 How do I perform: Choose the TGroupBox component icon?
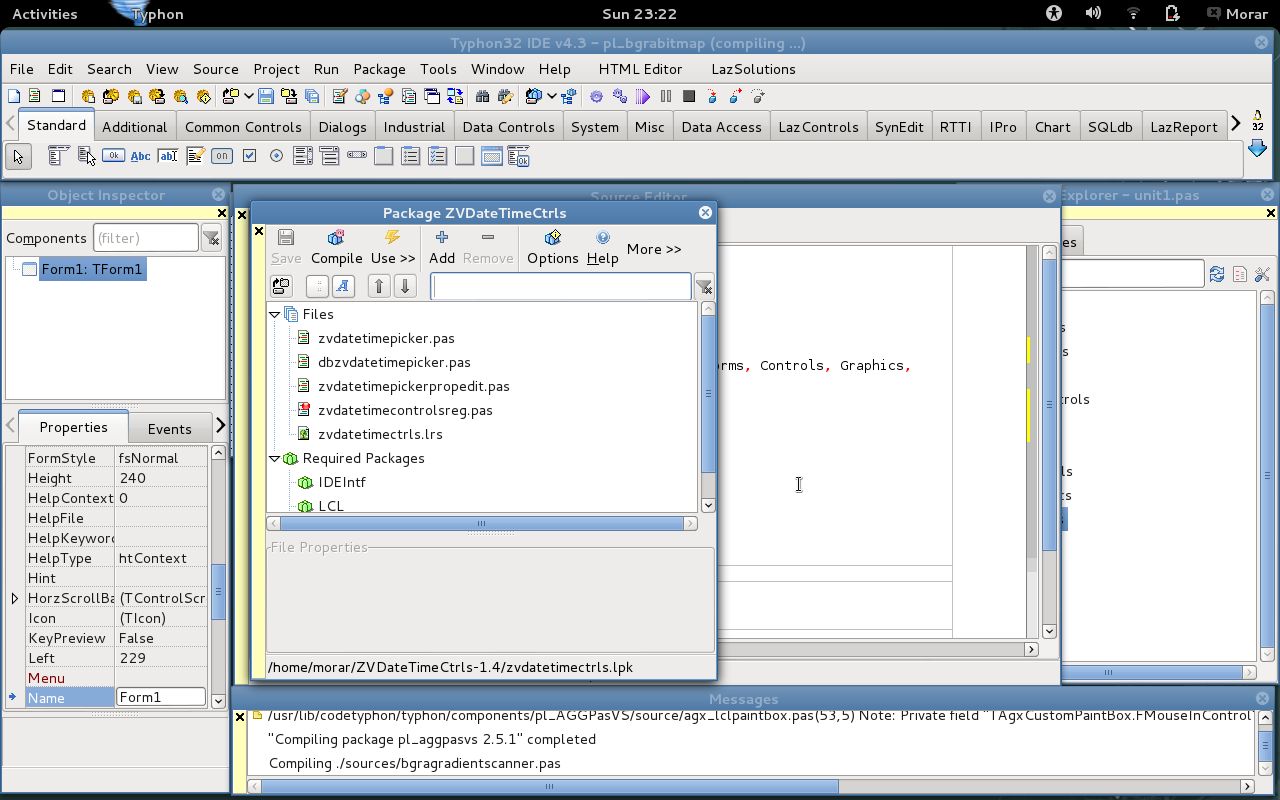[x=384, y=156]
